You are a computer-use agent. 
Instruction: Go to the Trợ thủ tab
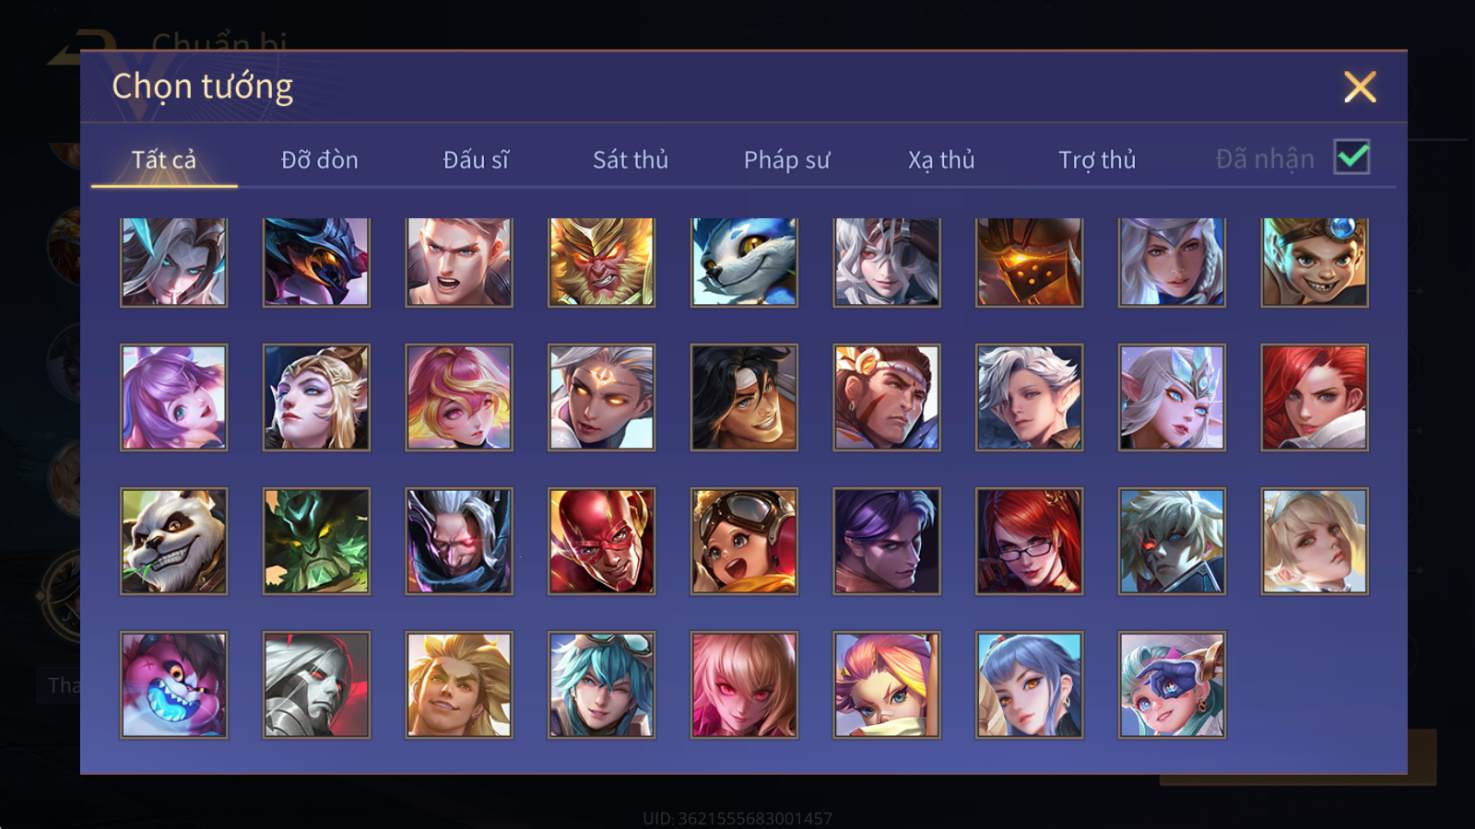click(1097, 160)
